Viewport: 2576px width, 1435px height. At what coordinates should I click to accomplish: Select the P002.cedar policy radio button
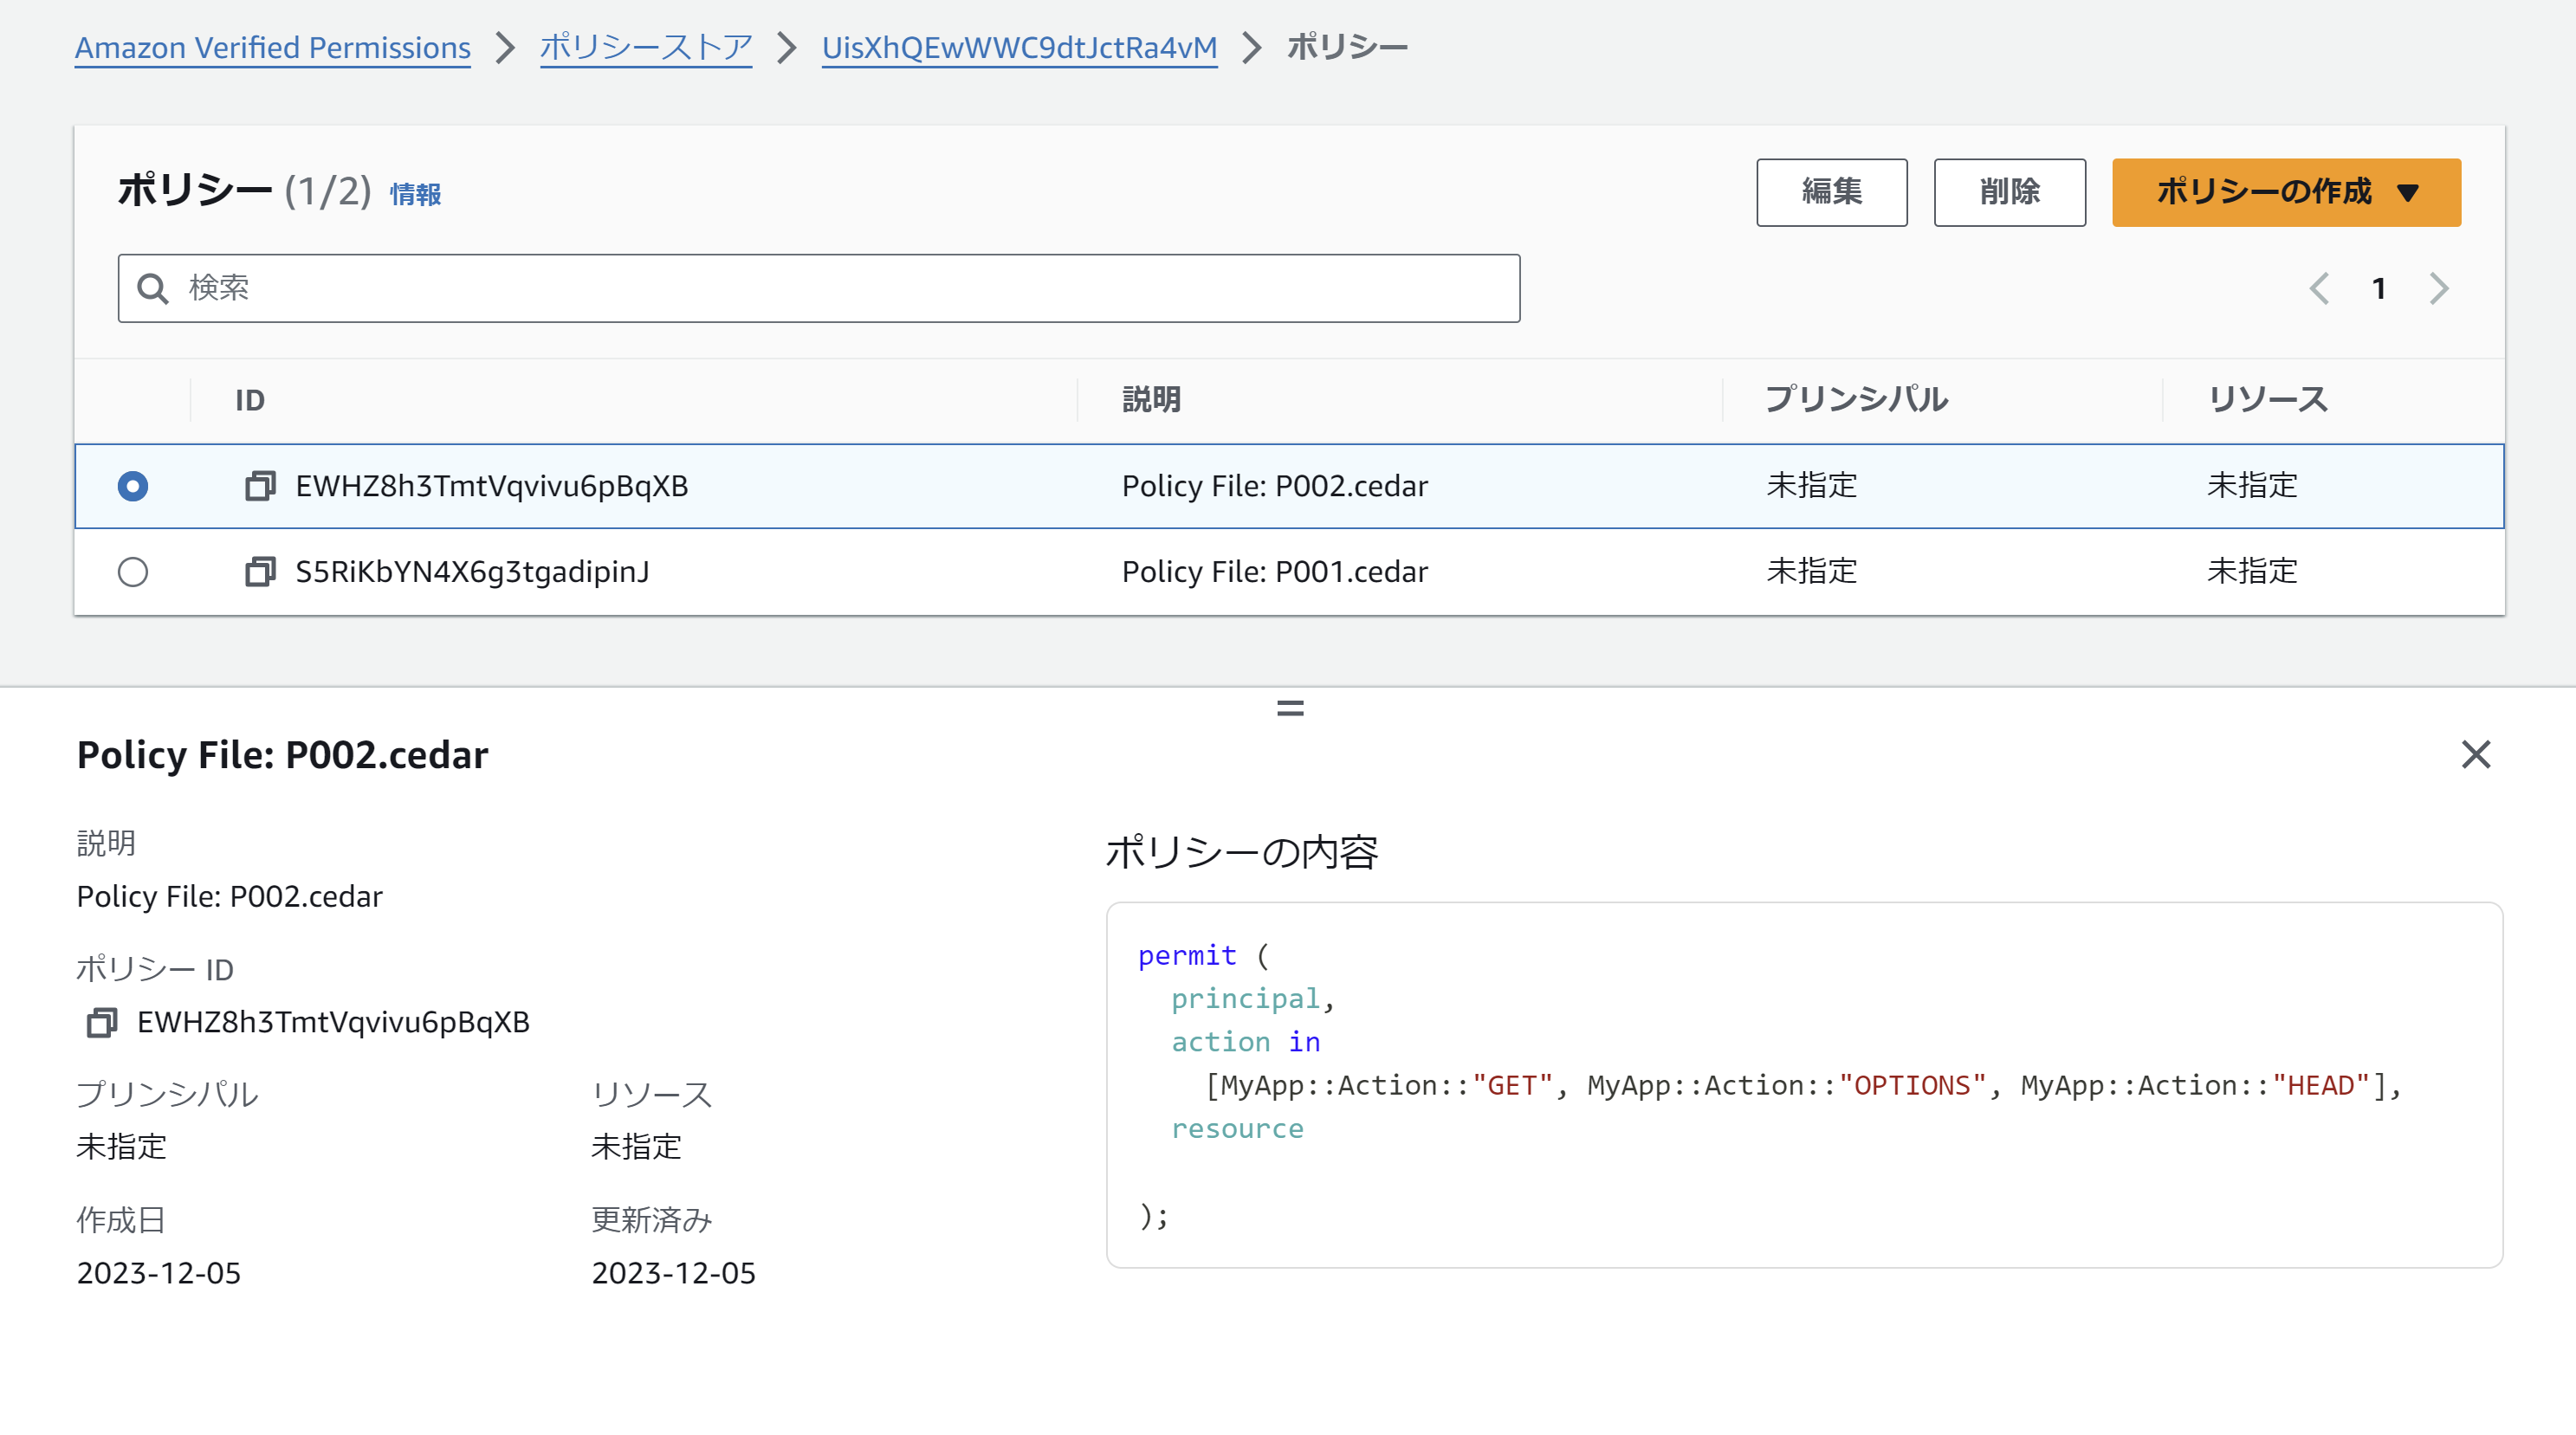tap(133, 486)
